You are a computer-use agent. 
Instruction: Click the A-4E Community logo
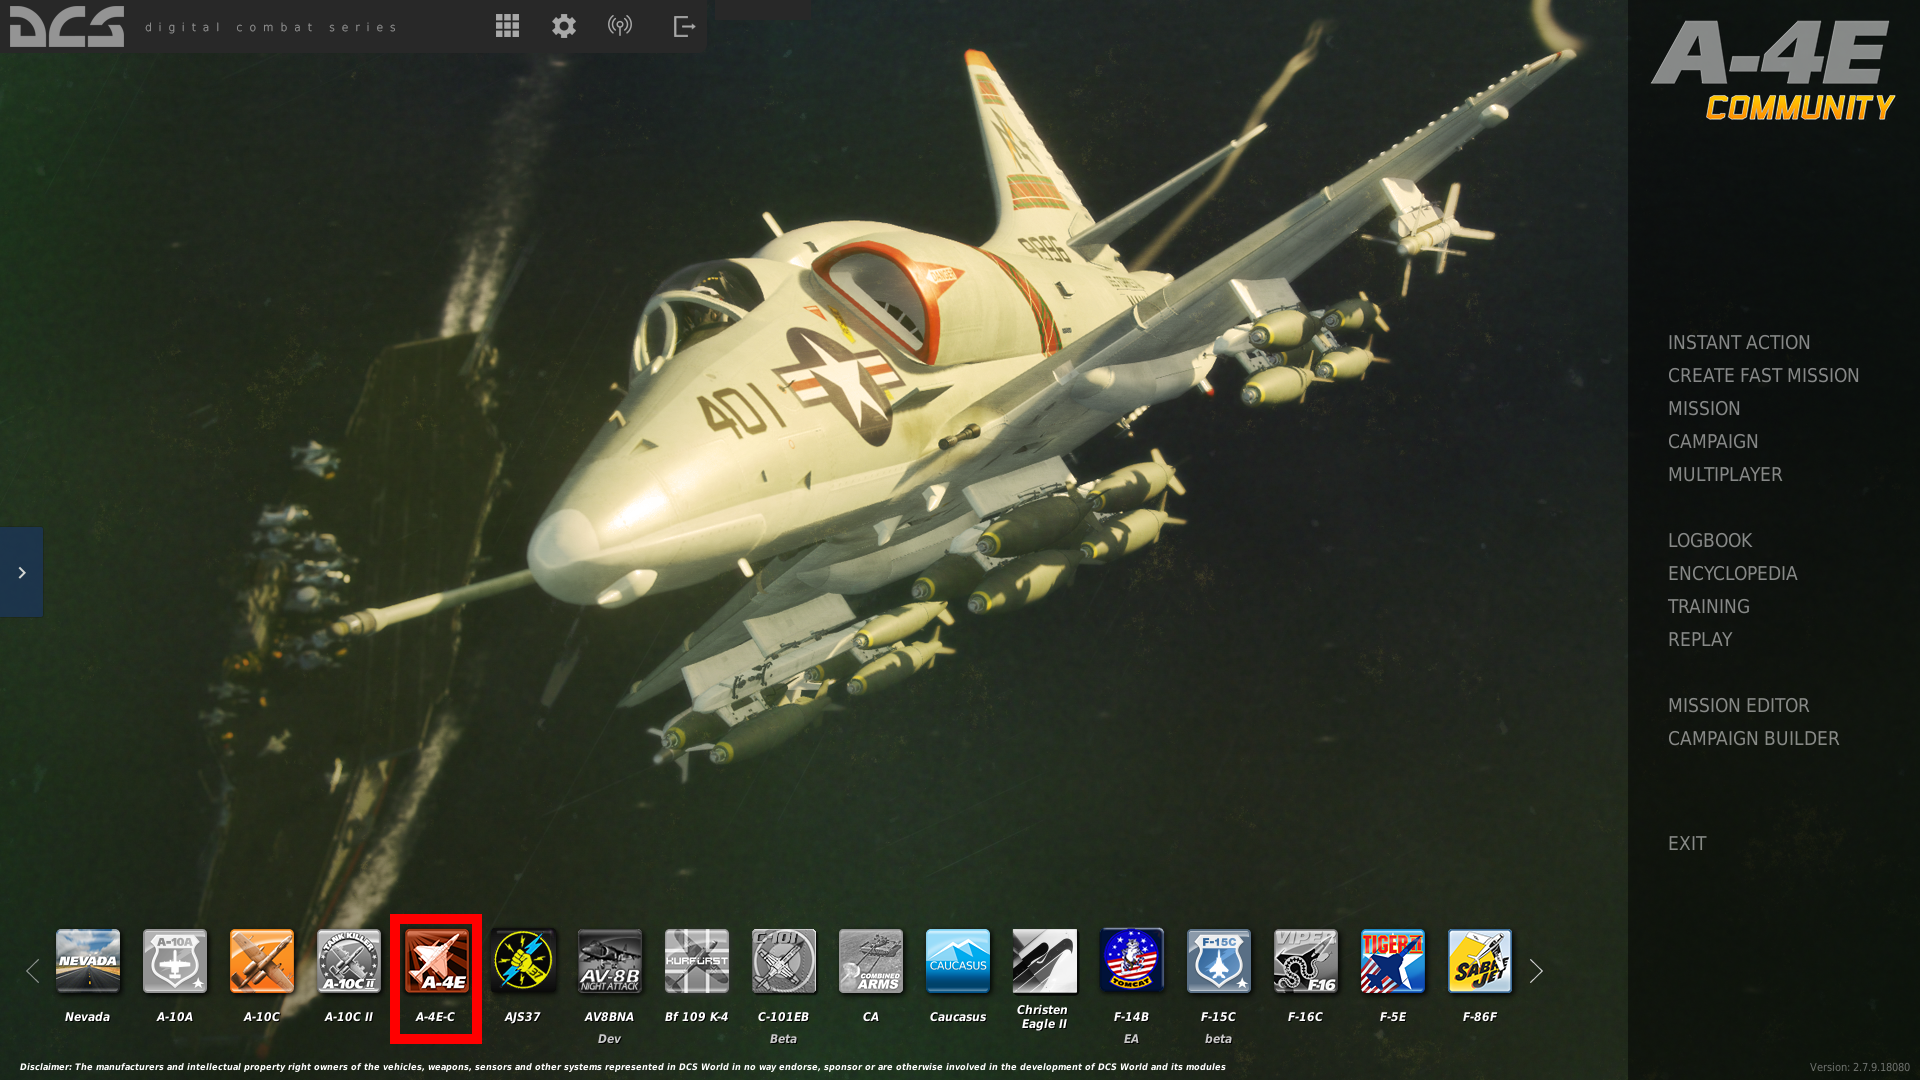(x=1773, y=70)
